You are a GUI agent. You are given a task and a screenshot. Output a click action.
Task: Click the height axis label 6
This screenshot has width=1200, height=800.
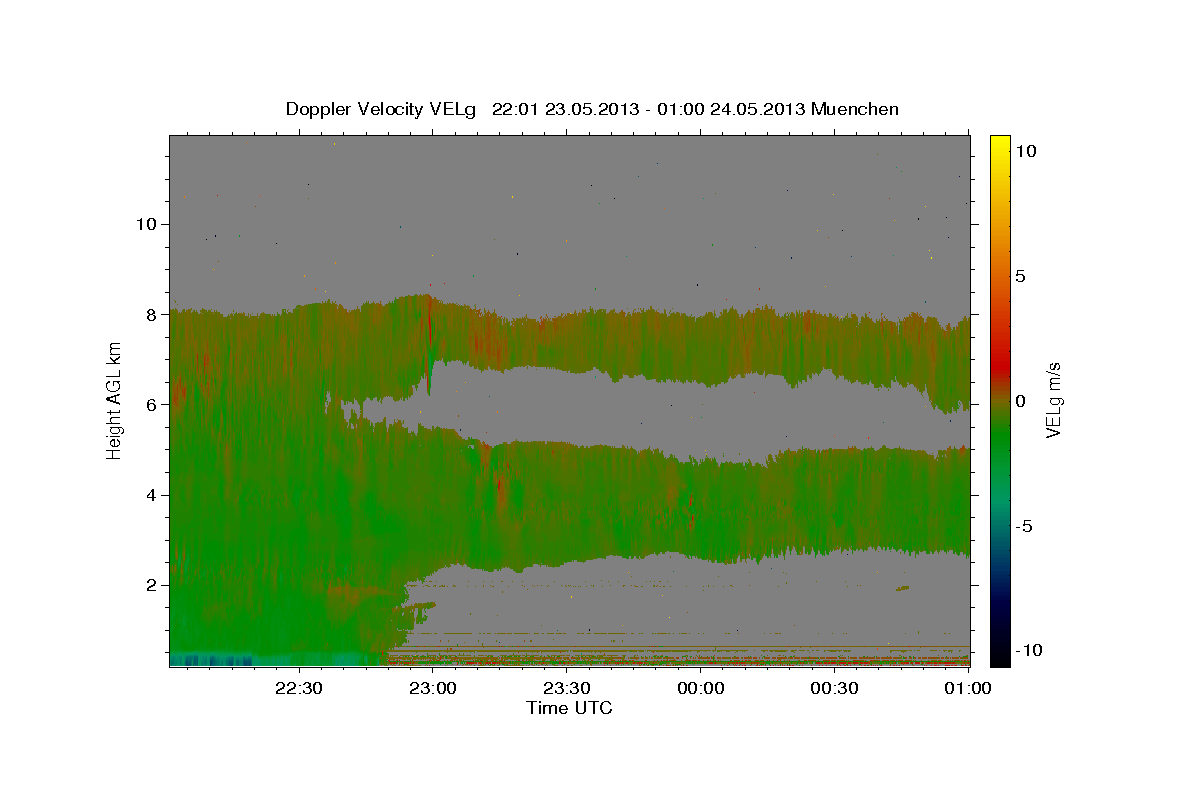click(x=152, y=404)
